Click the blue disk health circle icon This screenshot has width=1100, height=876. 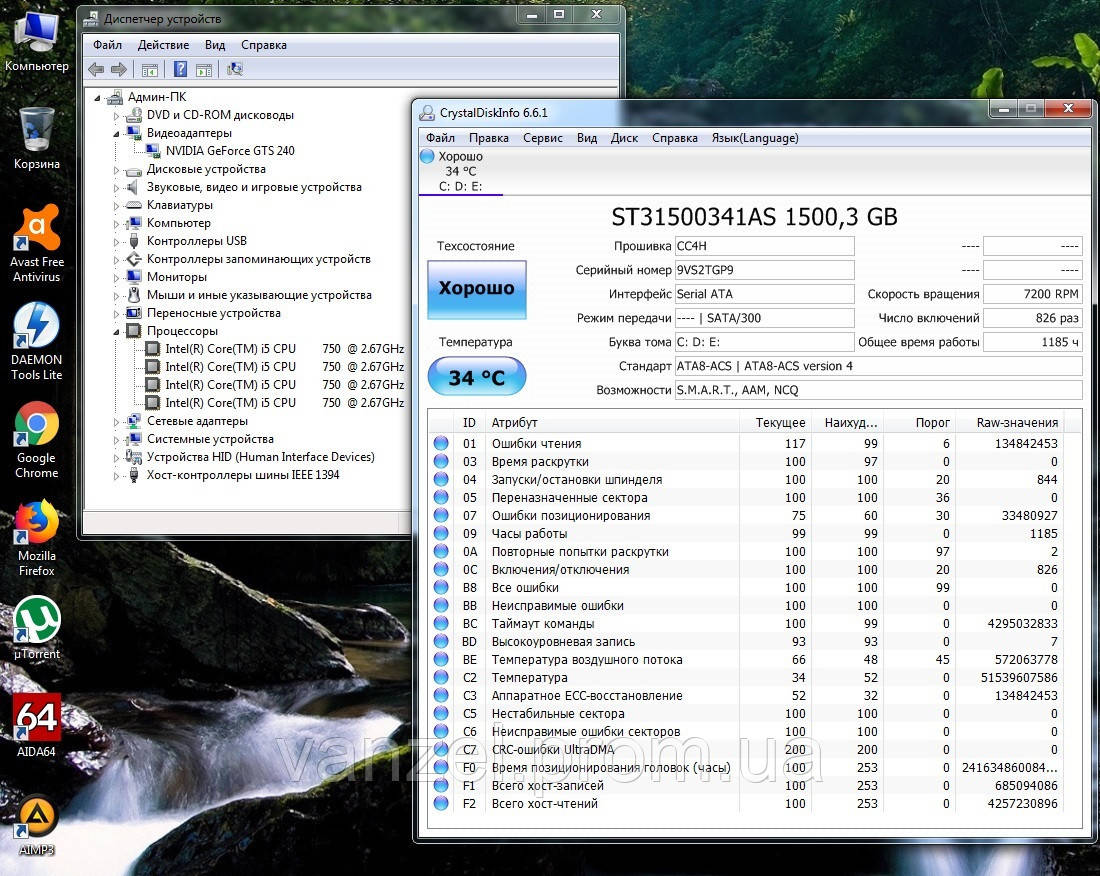tap(427, 156)
